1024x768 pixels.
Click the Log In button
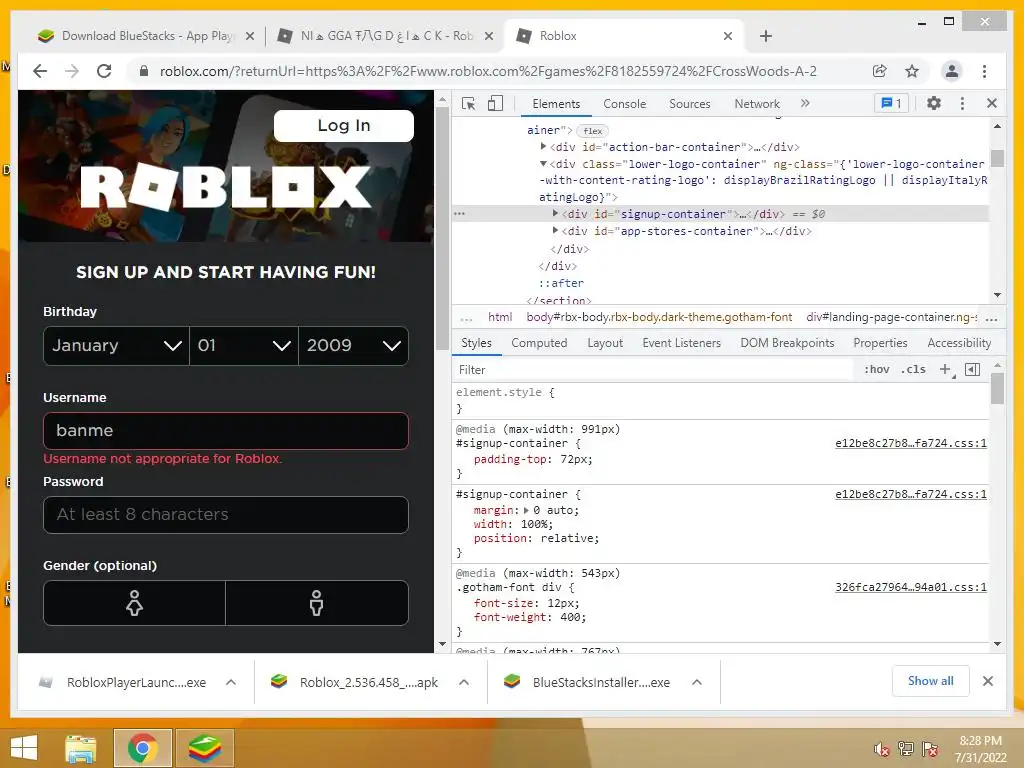tap(344, 125)
